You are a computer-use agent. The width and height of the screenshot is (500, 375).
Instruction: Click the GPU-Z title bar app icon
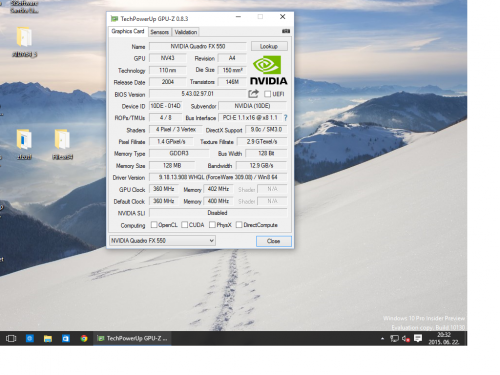114,18
